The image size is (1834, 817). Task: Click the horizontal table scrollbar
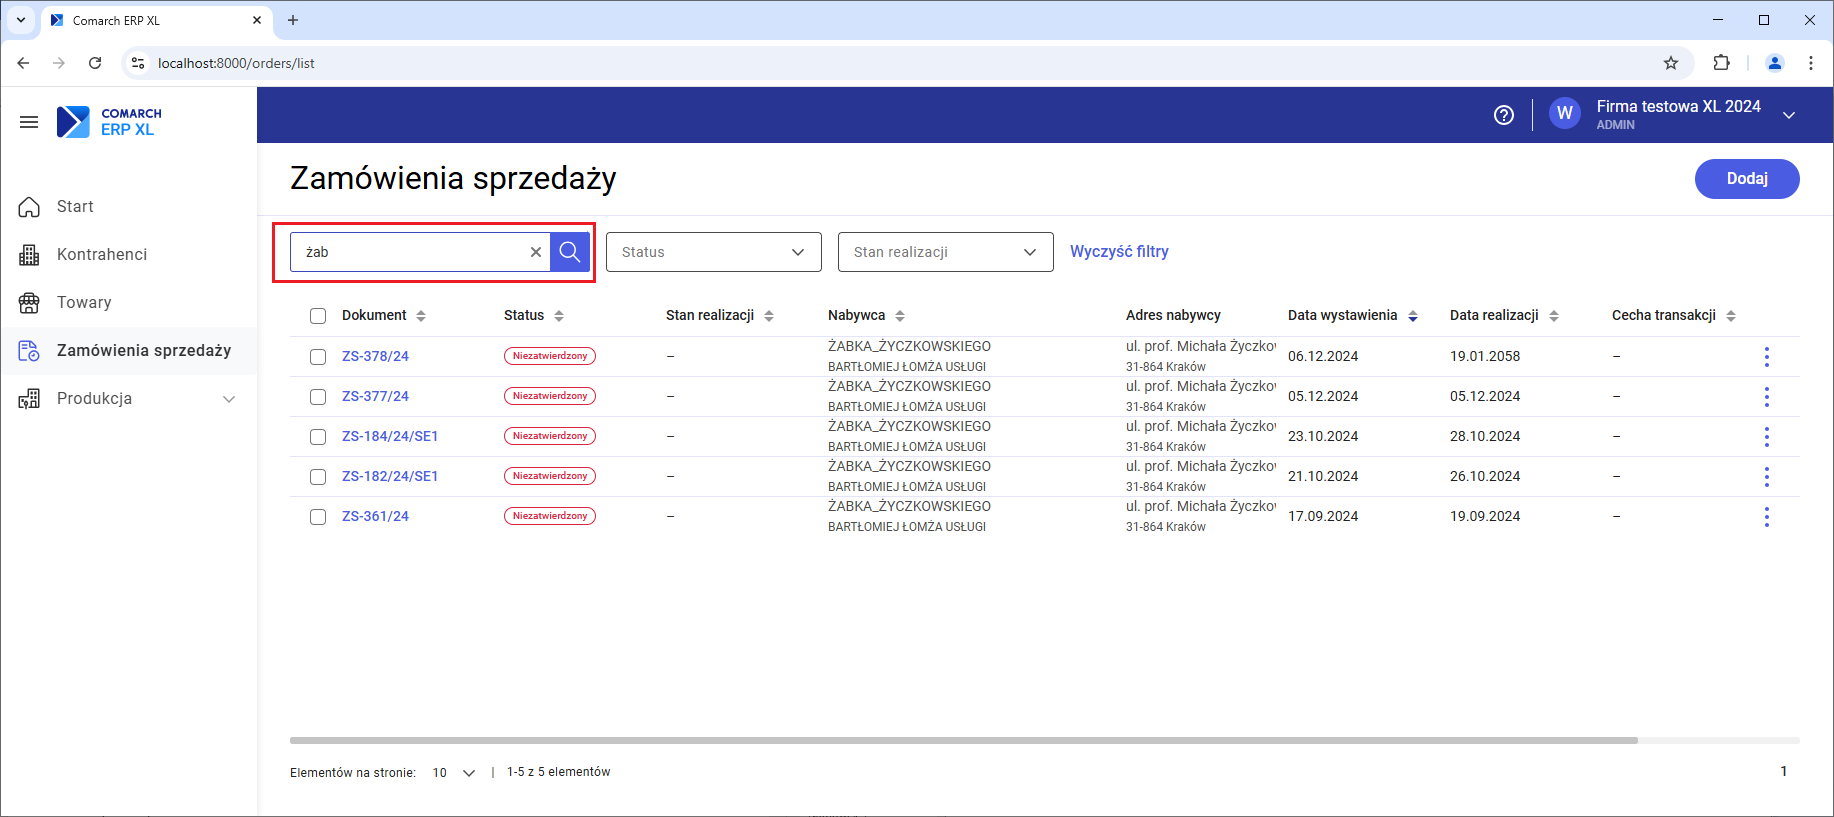click(964, 741)
